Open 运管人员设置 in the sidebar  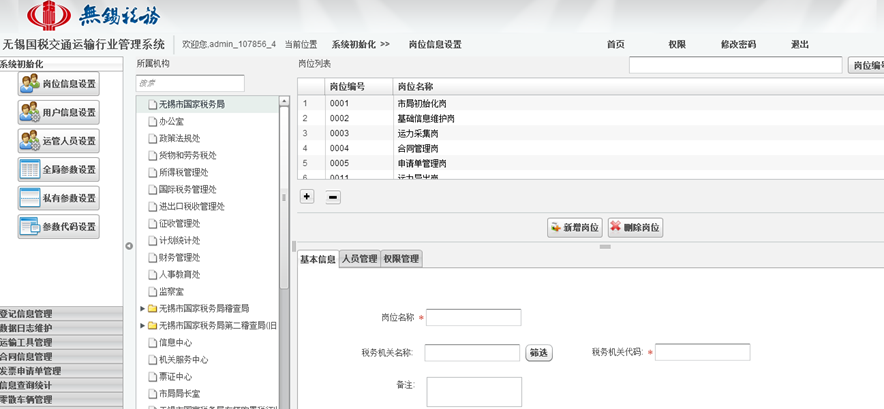click(x=58, y=141)
